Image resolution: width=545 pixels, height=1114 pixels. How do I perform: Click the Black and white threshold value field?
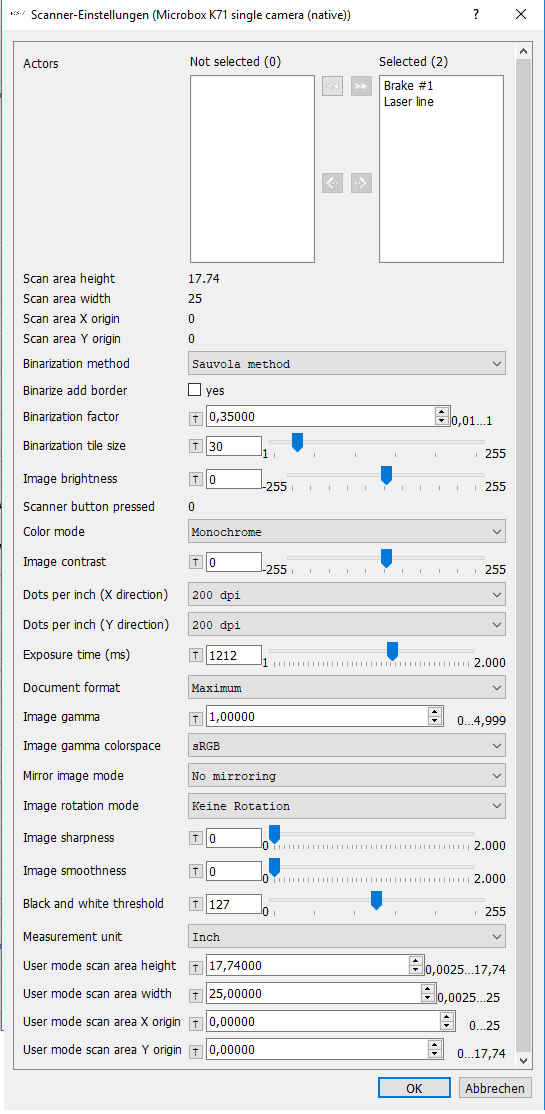(234, 904)
